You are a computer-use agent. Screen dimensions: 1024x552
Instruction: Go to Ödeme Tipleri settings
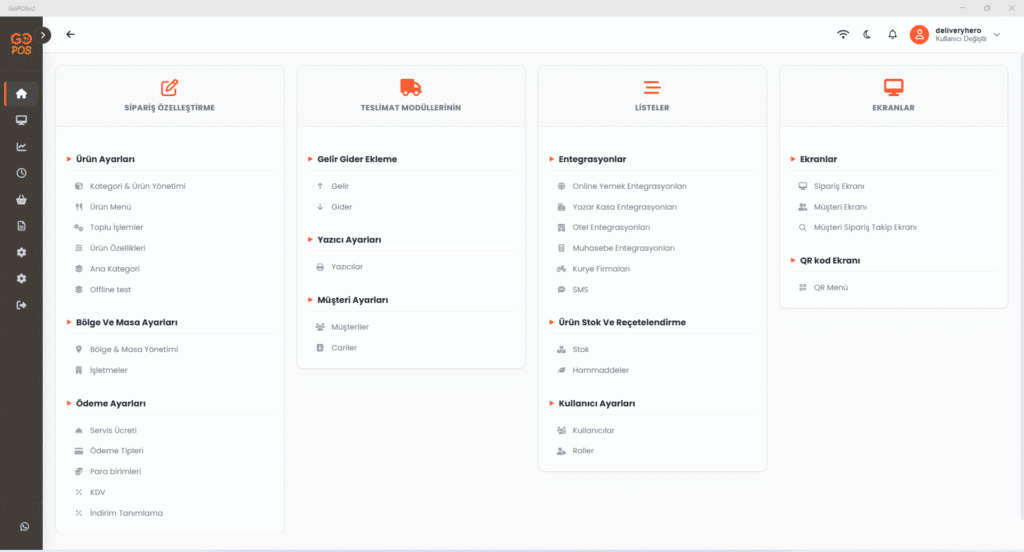coord(117,451)
